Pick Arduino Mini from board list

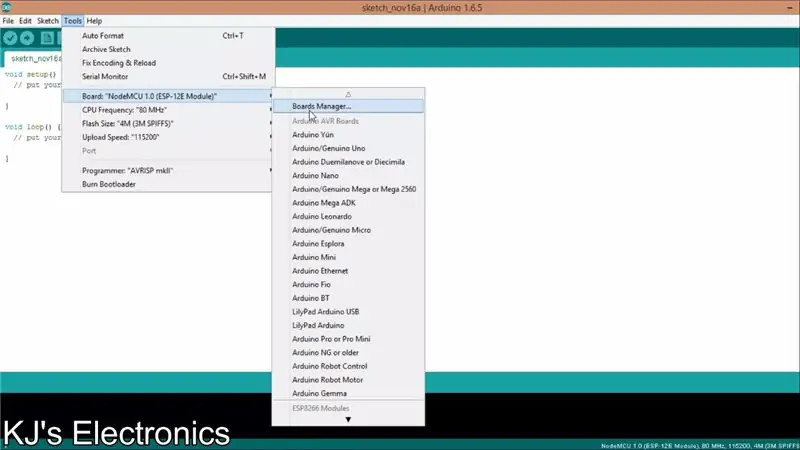click(348, 257)
